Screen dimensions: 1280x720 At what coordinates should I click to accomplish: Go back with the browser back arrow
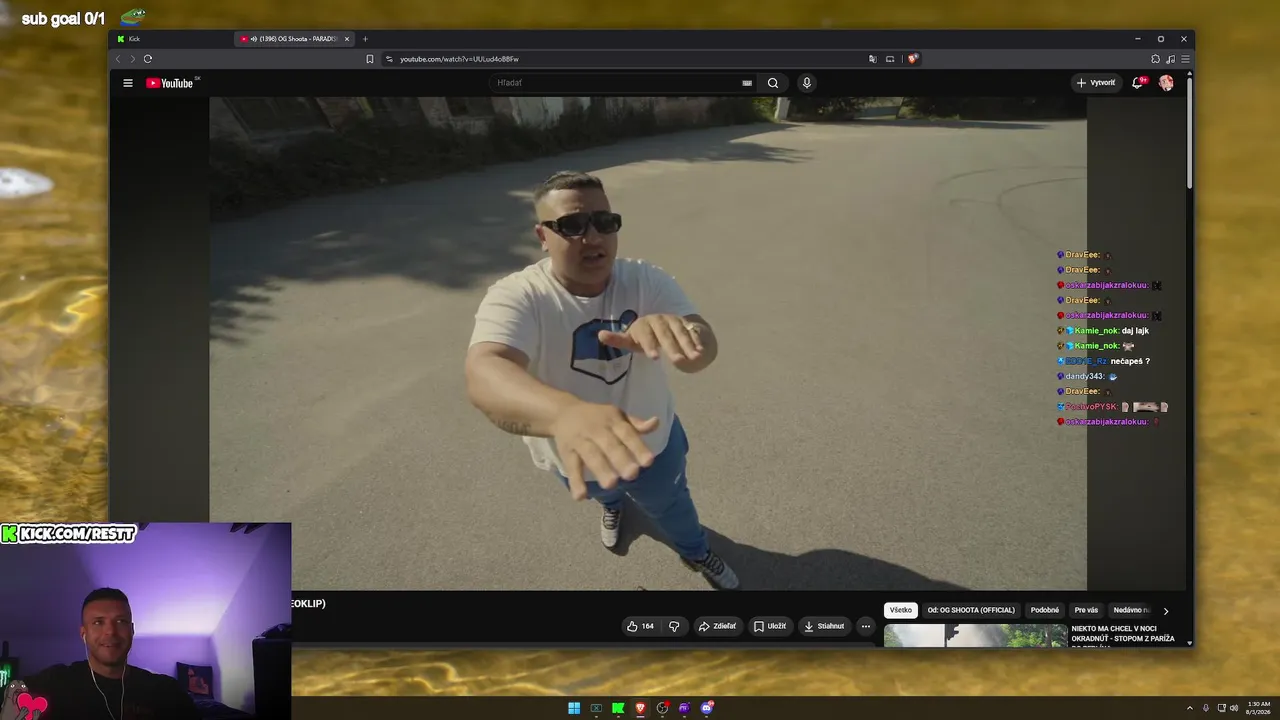118,59
